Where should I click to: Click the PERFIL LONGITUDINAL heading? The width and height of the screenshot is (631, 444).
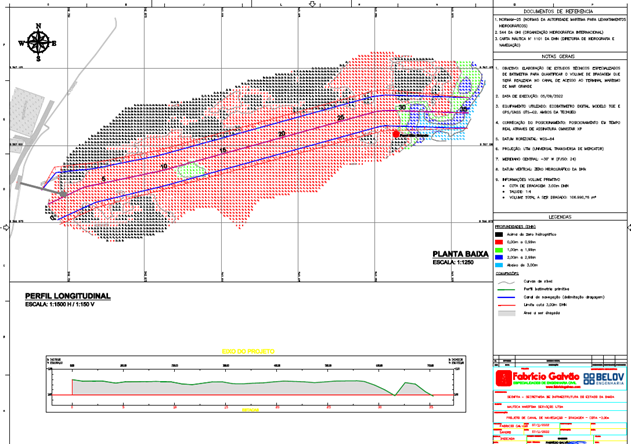pyautogui.click(x=67, y=296)
